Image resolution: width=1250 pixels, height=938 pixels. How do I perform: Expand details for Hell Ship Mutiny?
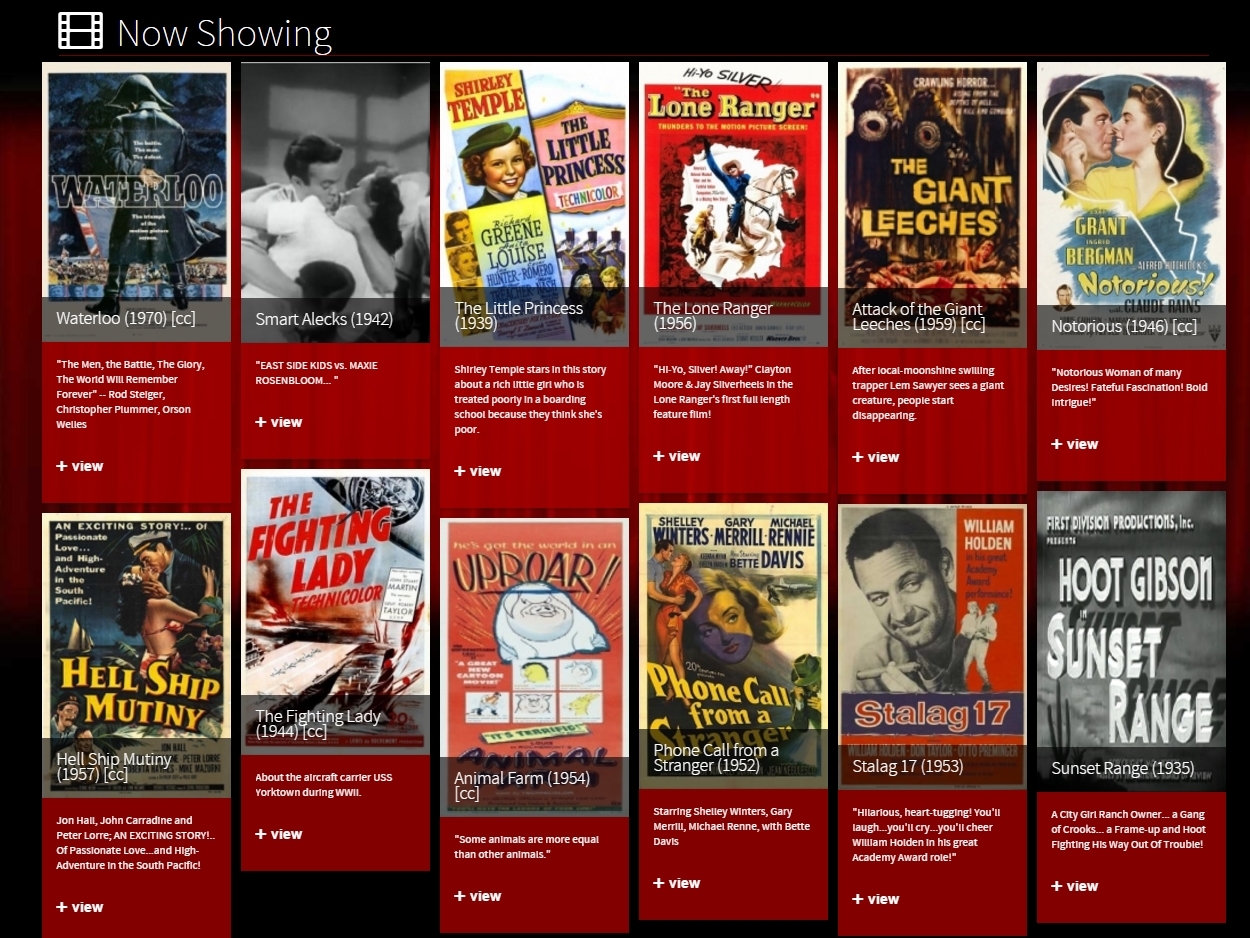(79, 906)
